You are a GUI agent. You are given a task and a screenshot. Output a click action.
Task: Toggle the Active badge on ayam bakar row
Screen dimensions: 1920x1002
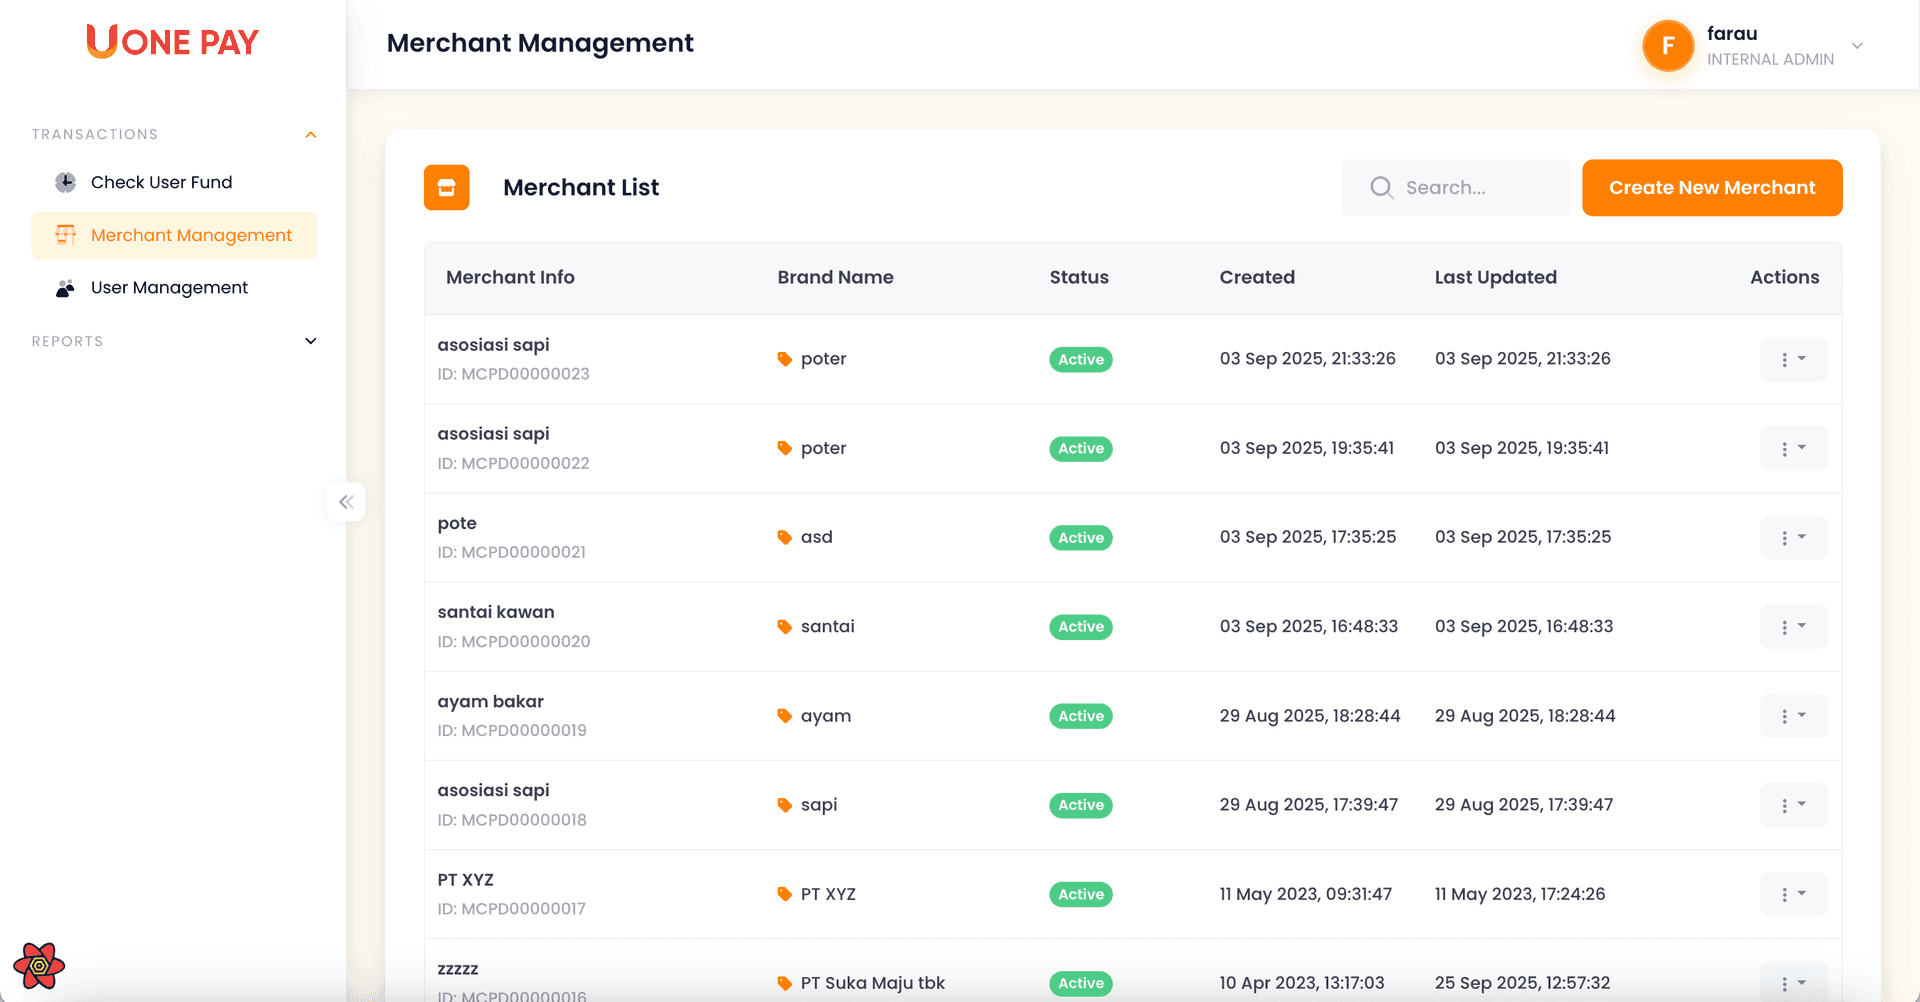pyautogui.click(x=1080, y=715)
